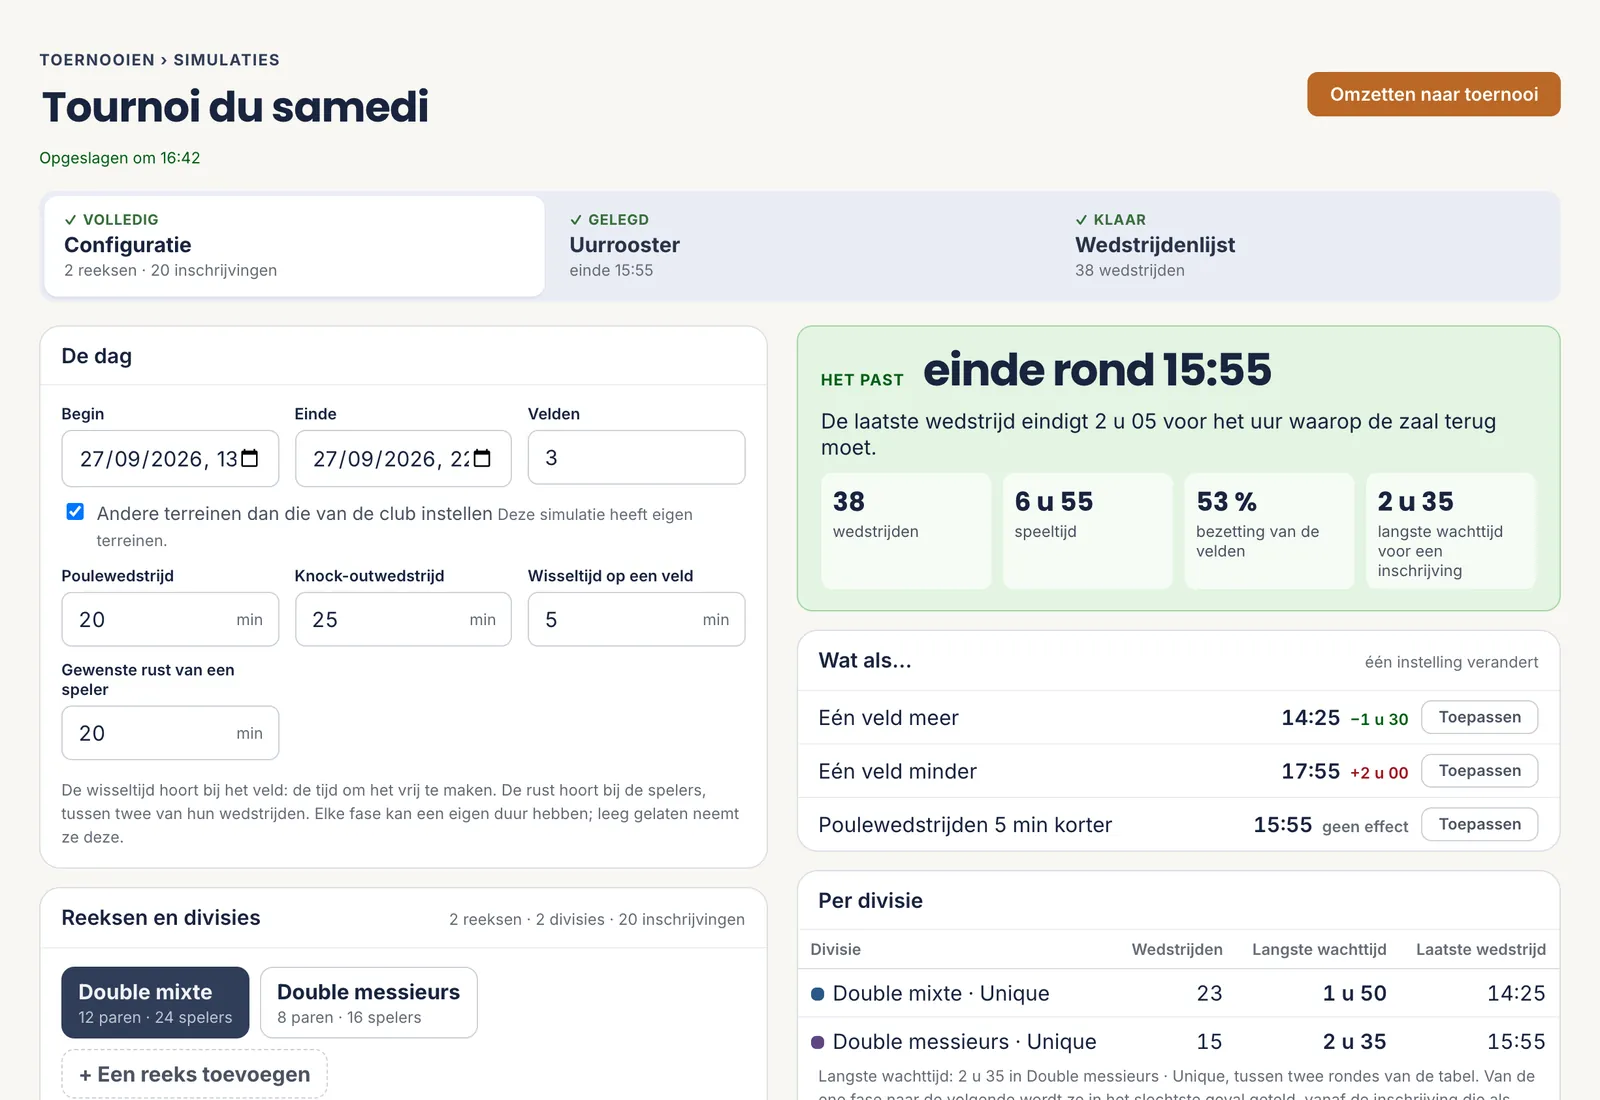The height and width of the screenshot is (1100, 1600).
Task: Click the '38 wedstrijden' stat card
Action: coord(906,531)
